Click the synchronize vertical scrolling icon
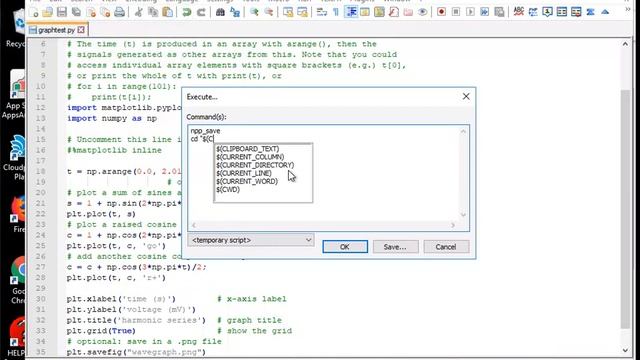This screenshot has height=360, width=640. [288, 12]
